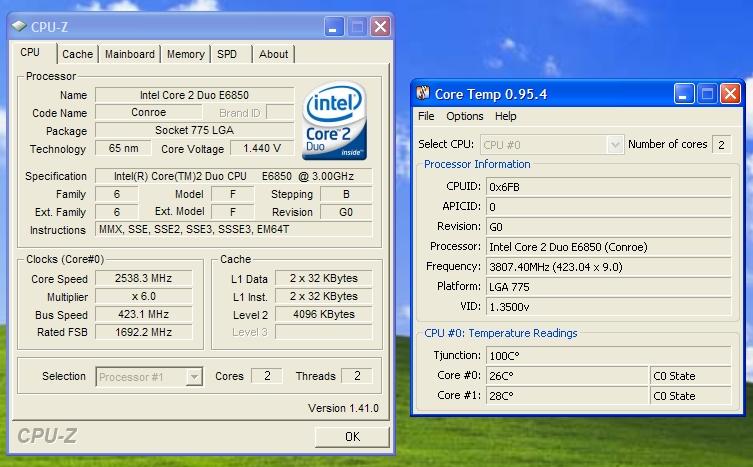Switch to the Cache tab in CPU-Z
753x467 pixels.
click(77, 54)
